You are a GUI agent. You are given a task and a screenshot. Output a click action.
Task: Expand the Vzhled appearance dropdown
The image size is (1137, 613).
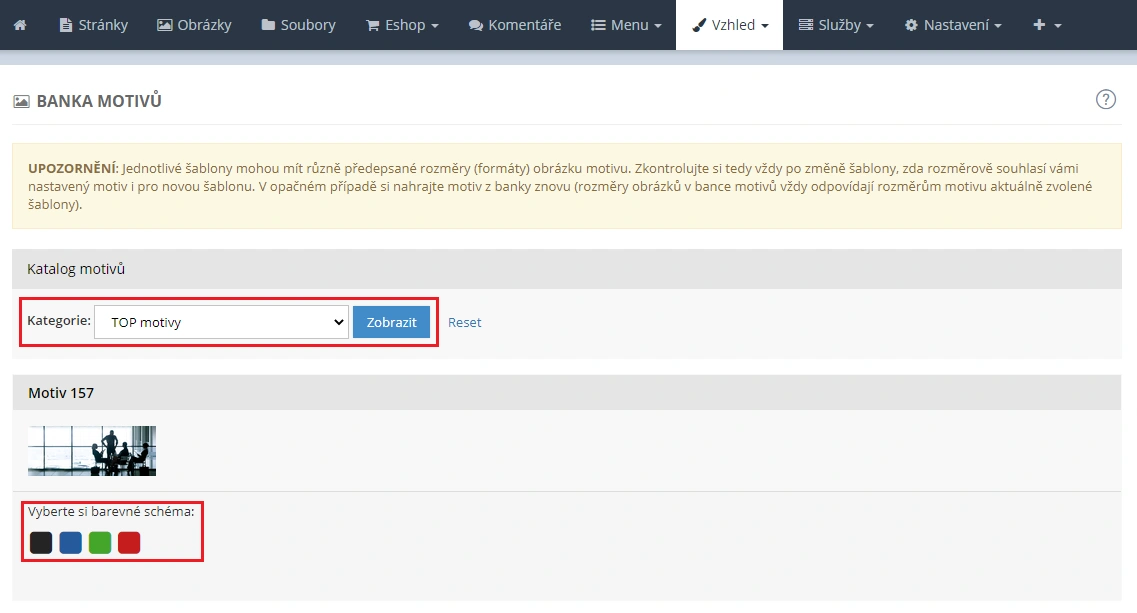730,24
